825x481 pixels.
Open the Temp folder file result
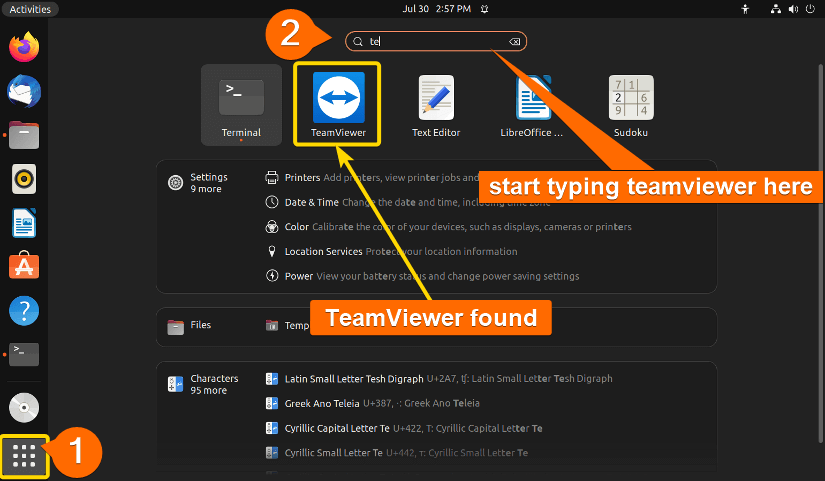pos(287,326)
